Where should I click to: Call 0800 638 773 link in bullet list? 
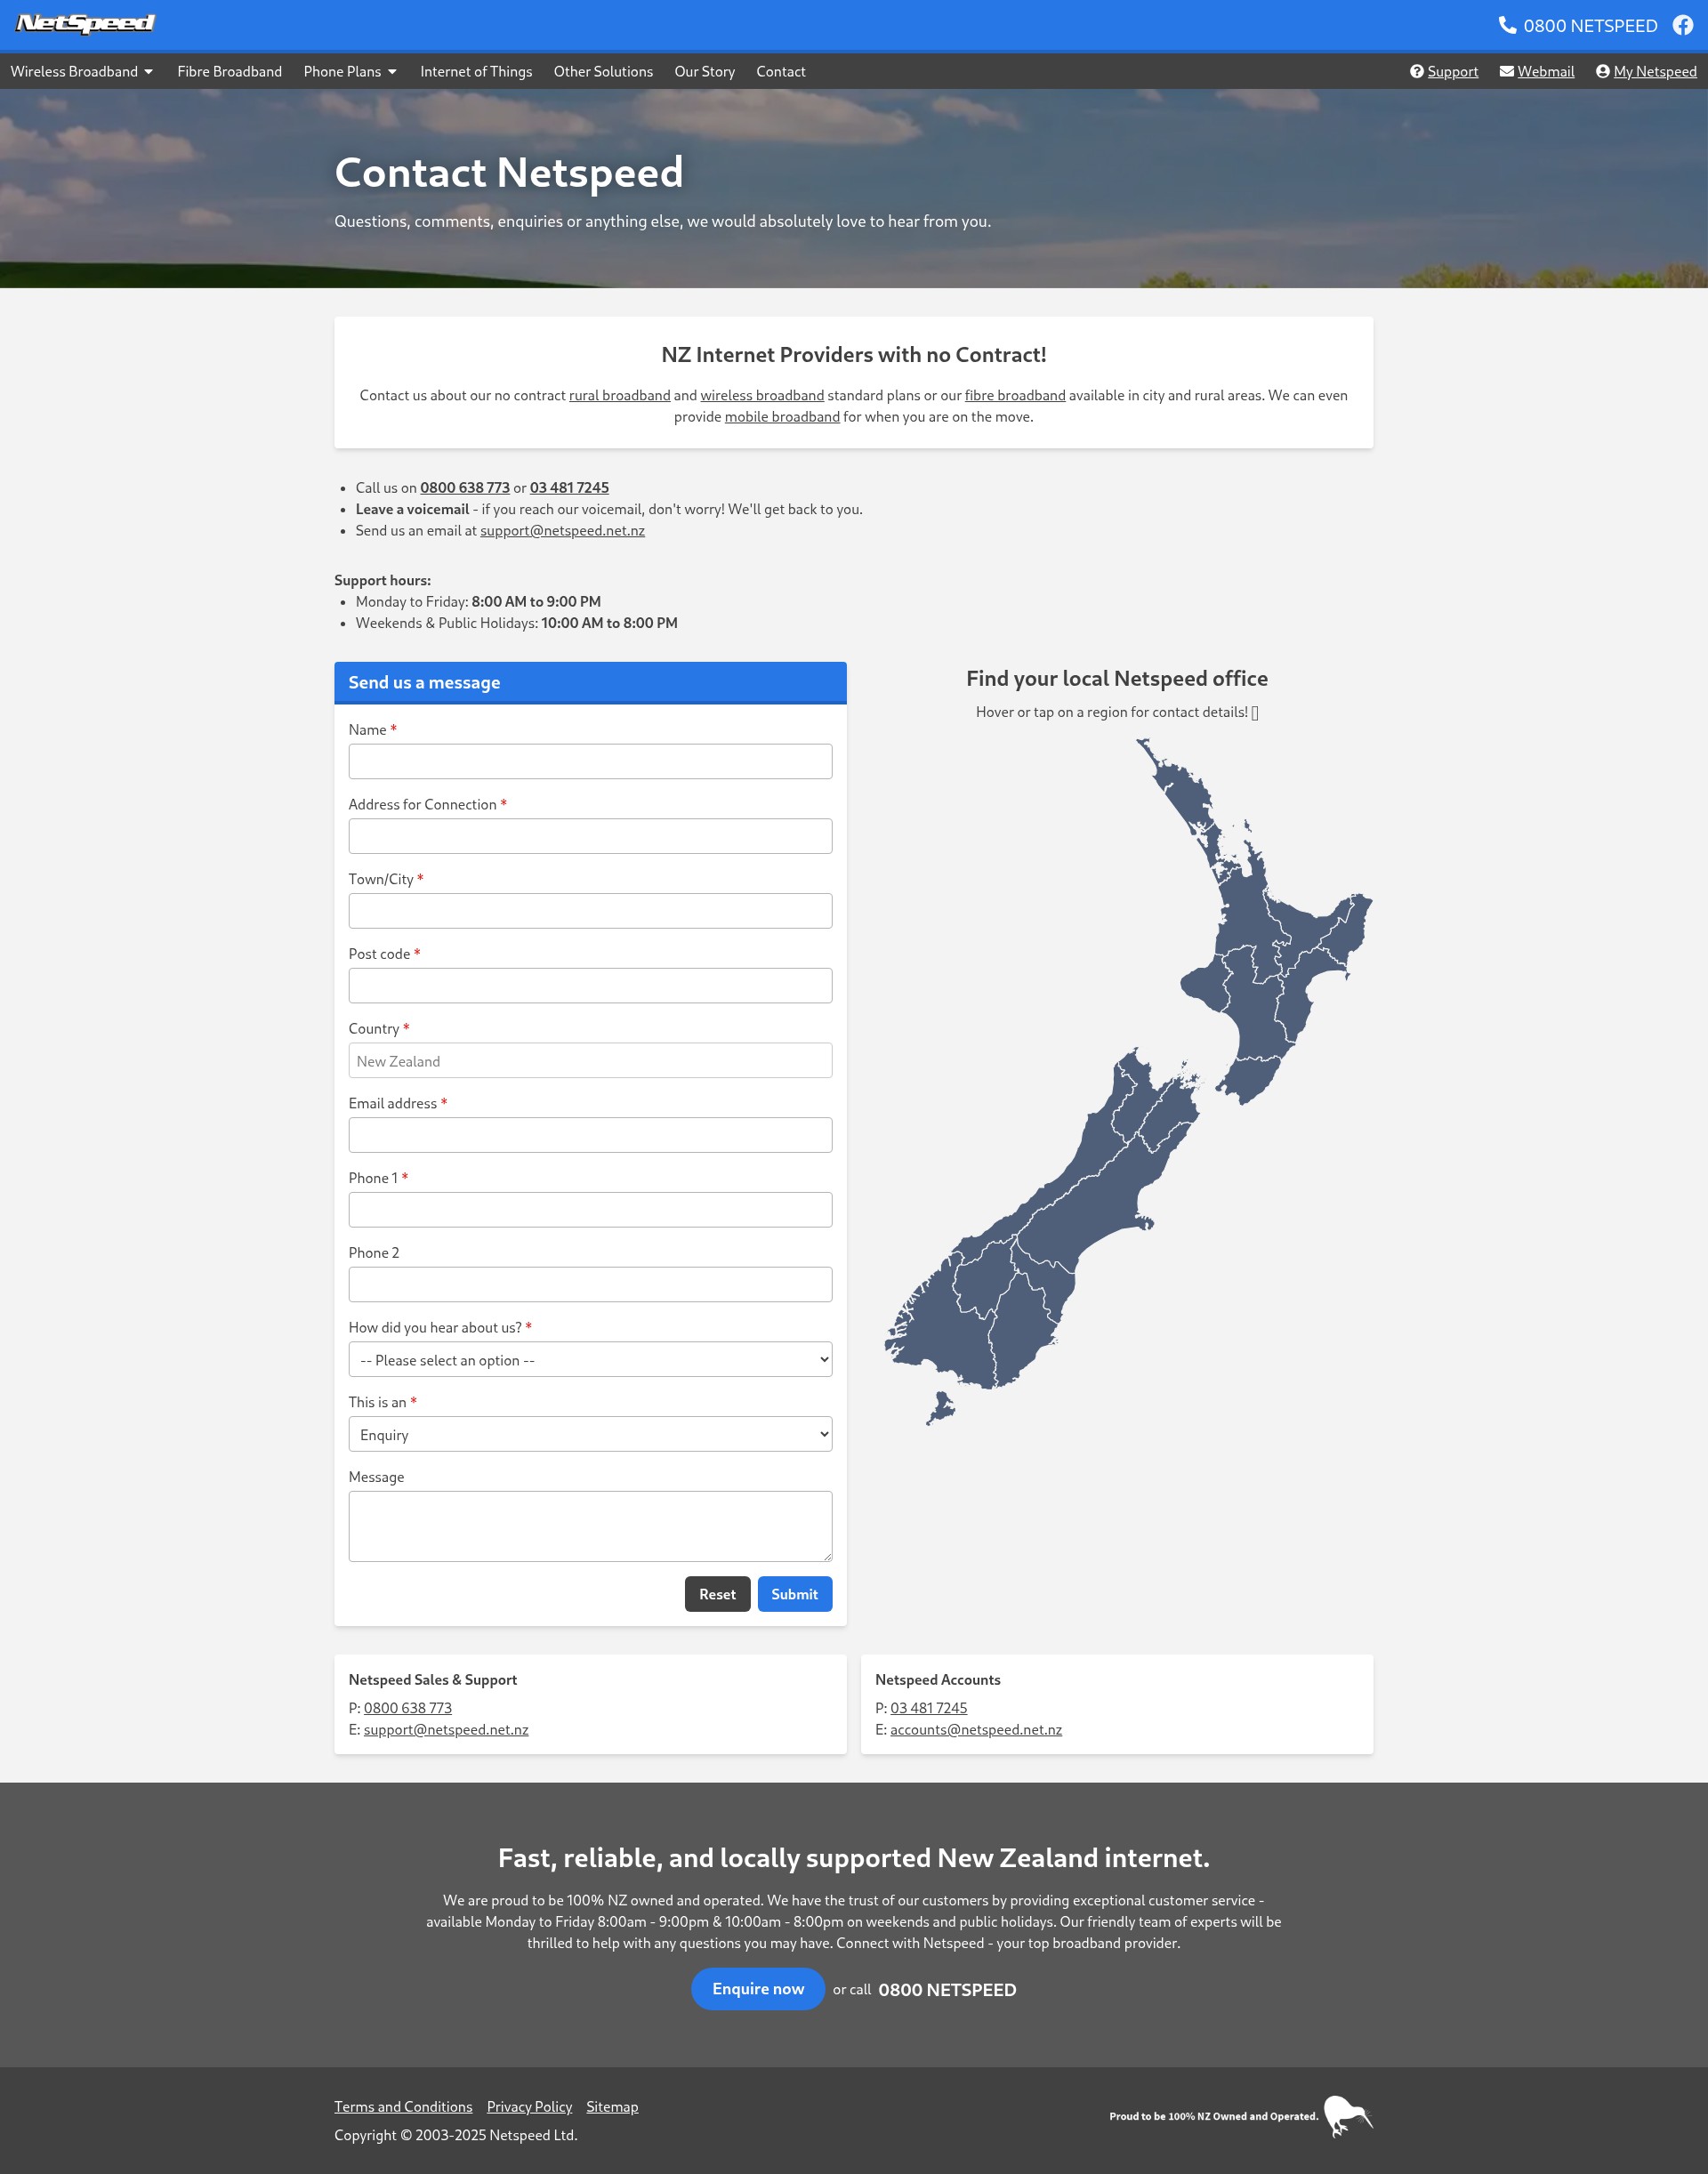coord(465,487)
